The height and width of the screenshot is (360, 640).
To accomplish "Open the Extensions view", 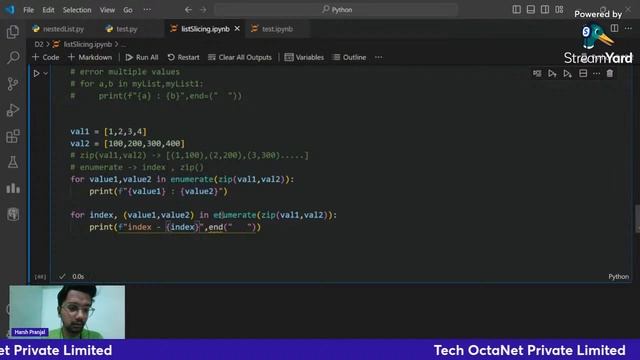I will [x=13, y=136].
